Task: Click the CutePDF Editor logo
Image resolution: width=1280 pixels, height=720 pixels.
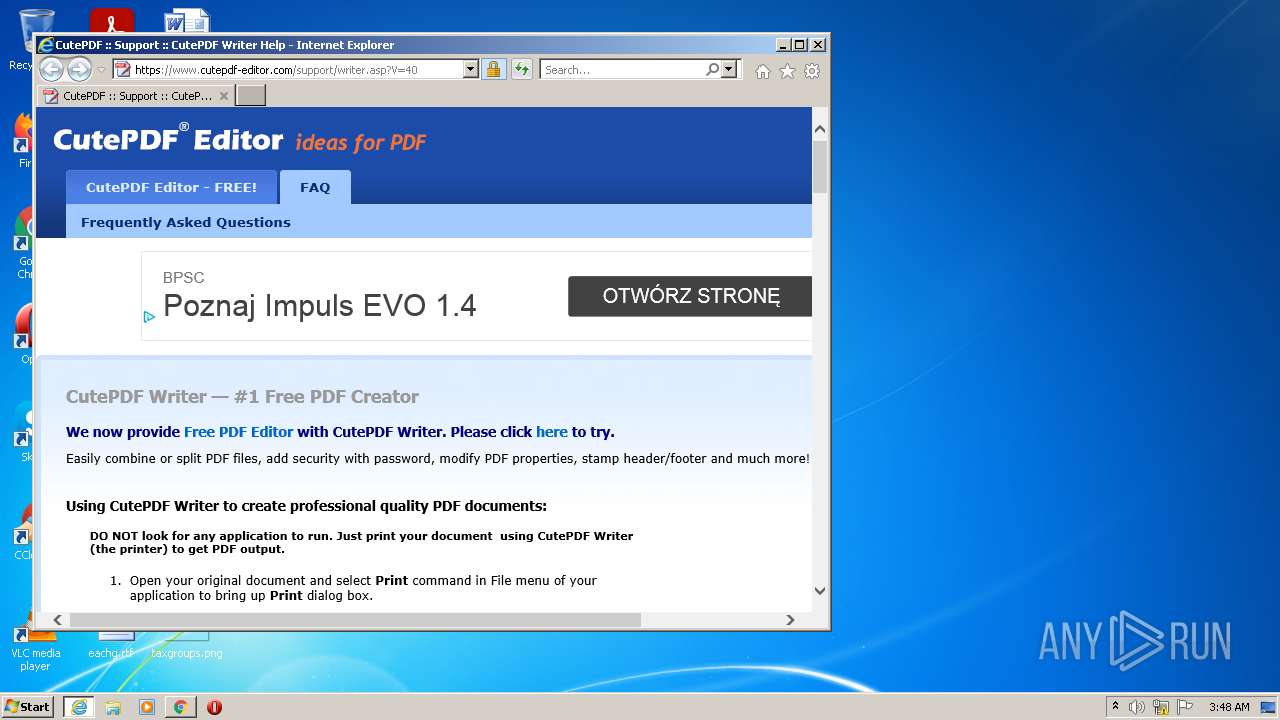Action: tap(168, 140)
